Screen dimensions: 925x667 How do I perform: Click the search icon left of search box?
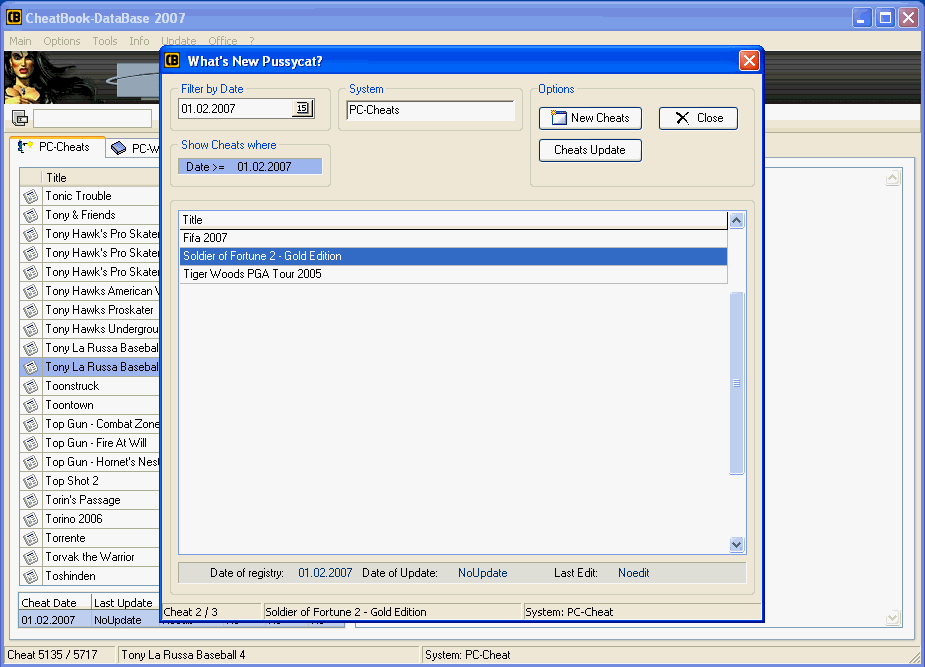20,119
